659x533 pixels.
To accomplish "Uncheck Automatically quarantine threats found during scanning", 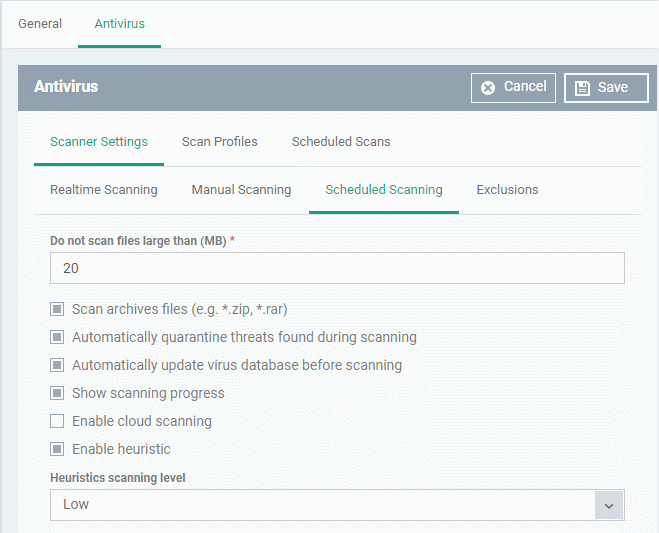I will coord(57,337).
